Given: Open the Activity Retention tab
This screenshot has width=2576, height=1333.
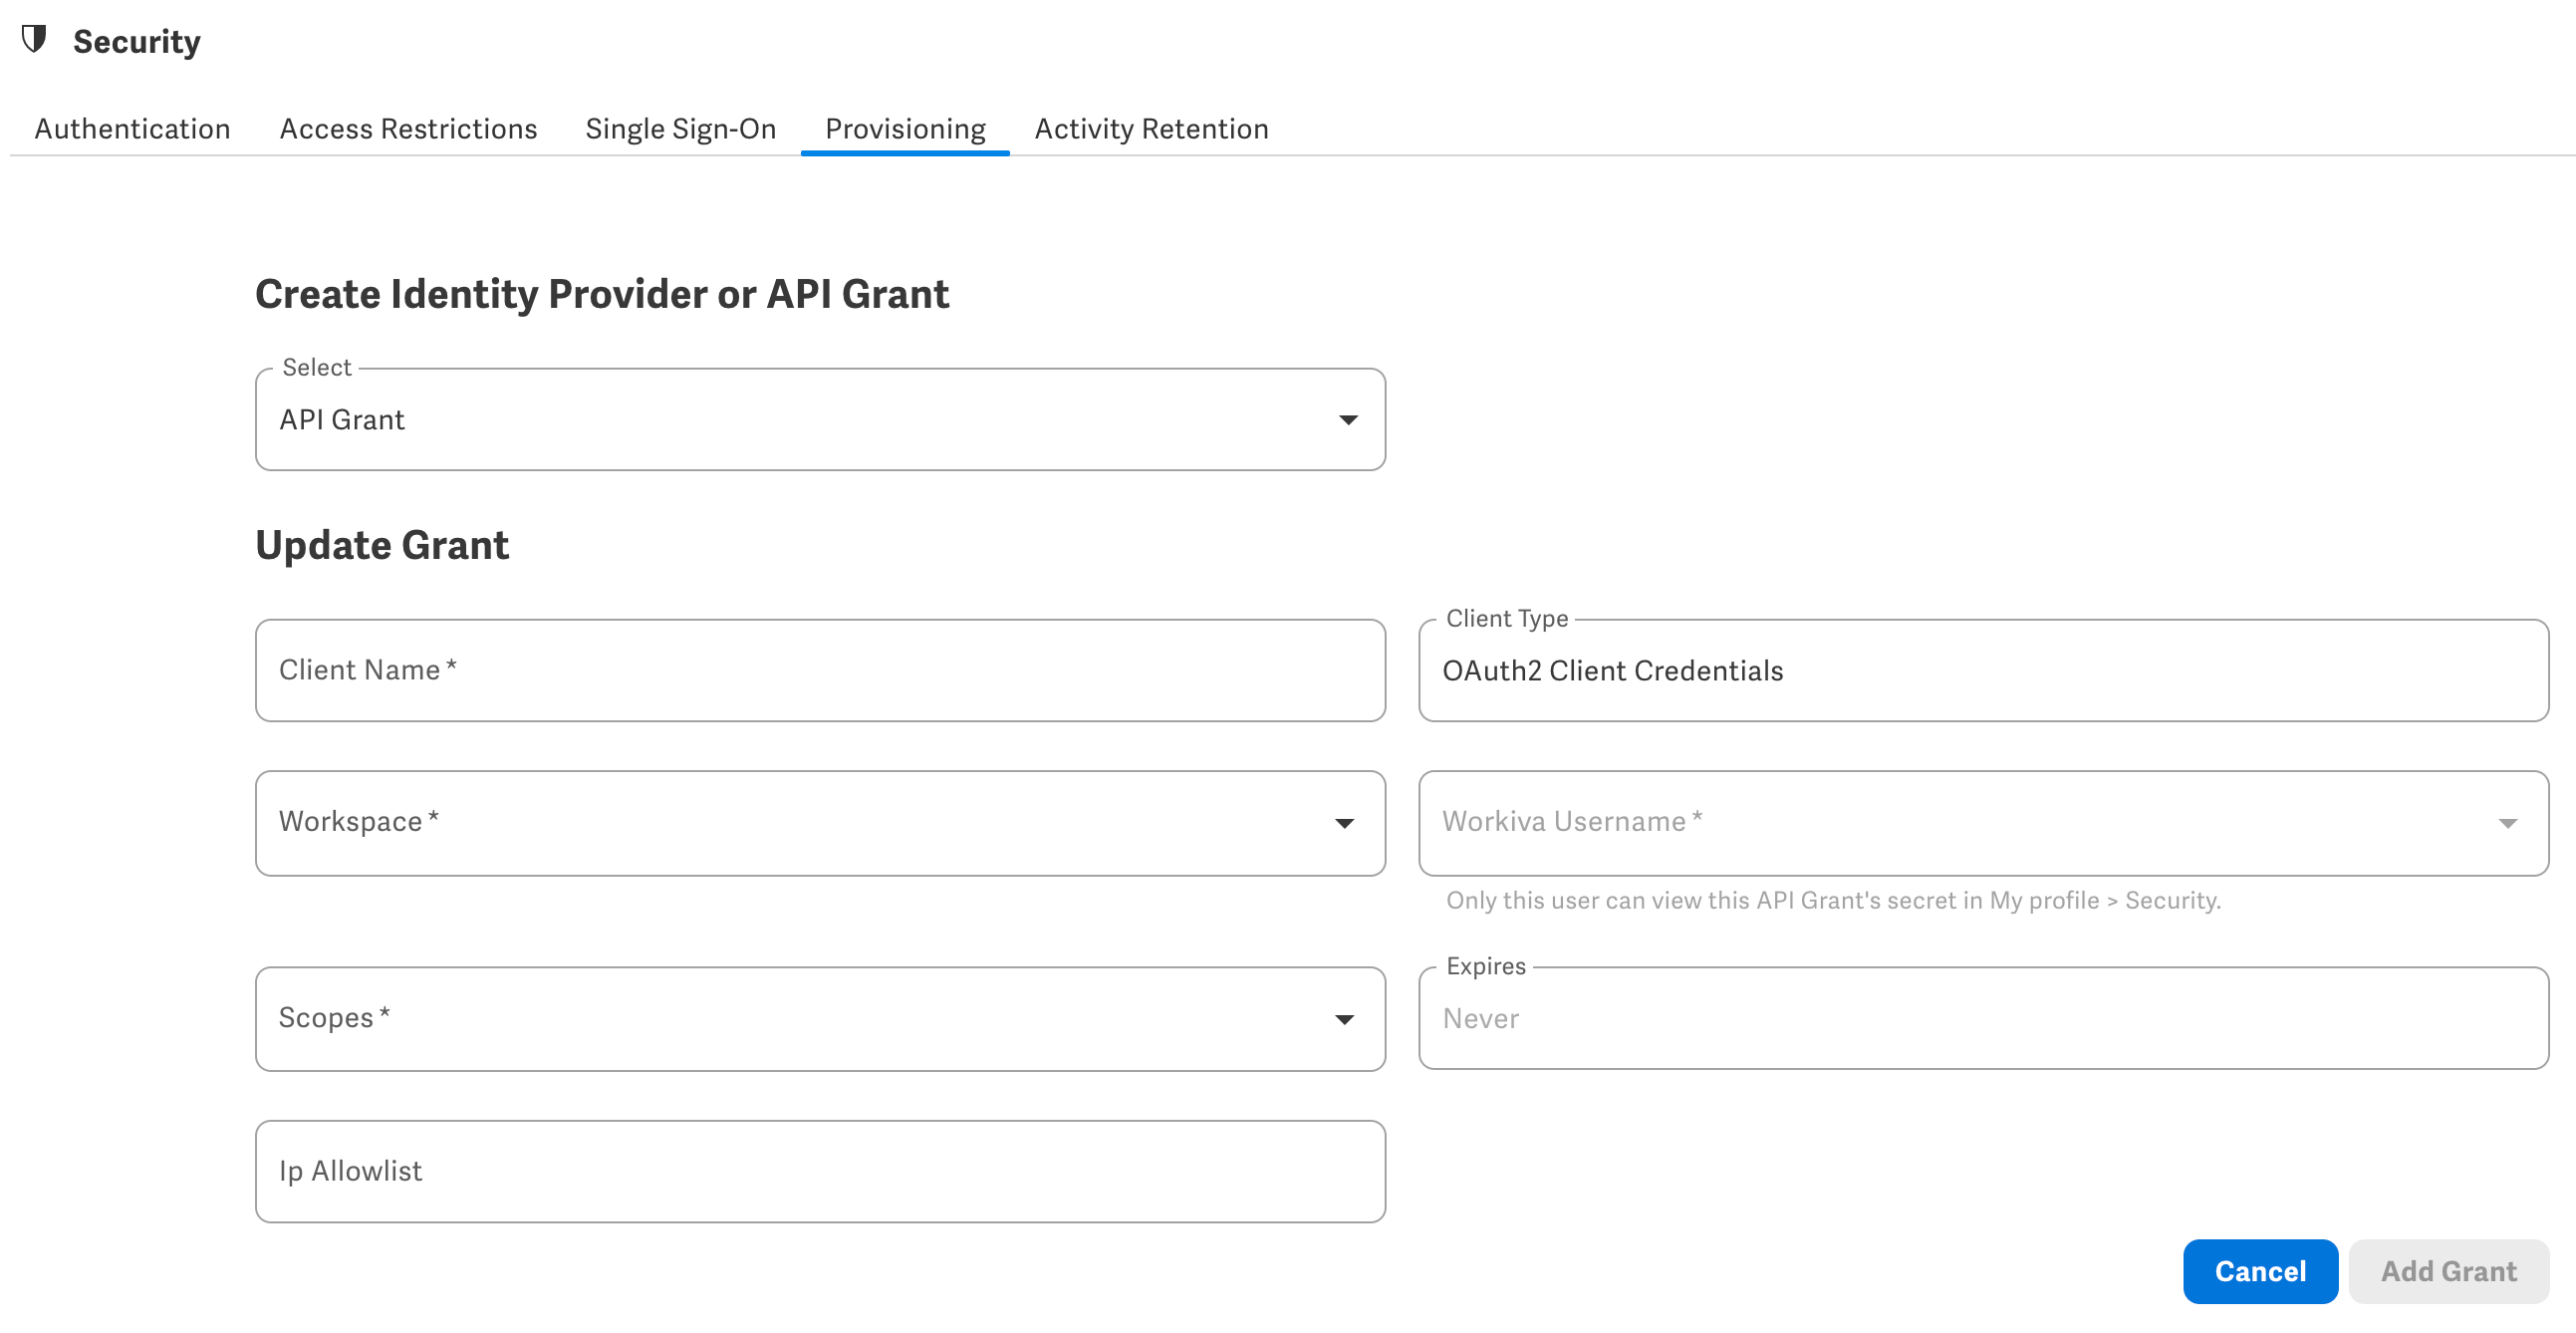Looking at the screenshot, I should (1151, 129).
